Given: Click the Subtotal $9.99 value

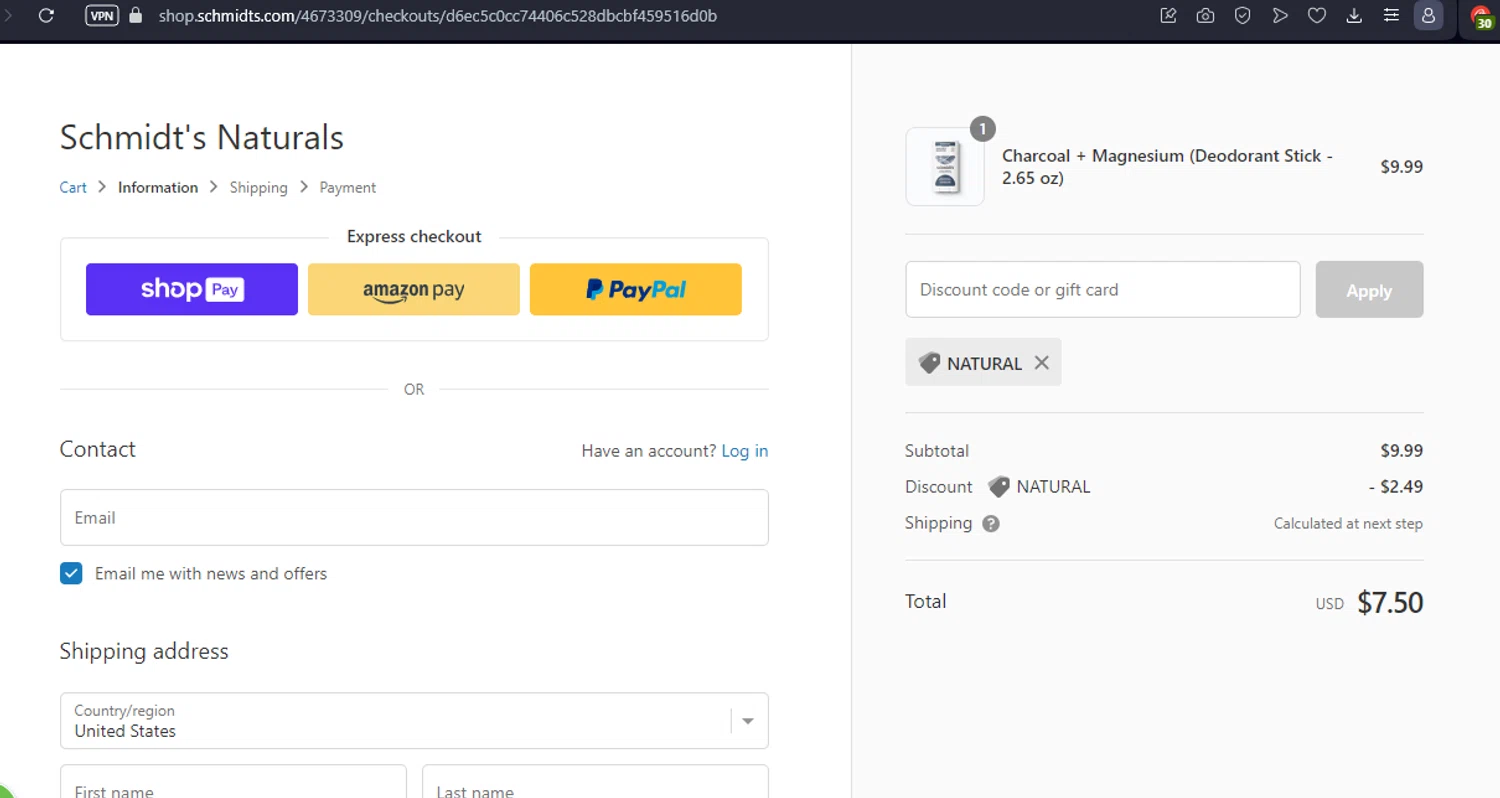Looking at the screenshot, I should (x=1402, y=451).
